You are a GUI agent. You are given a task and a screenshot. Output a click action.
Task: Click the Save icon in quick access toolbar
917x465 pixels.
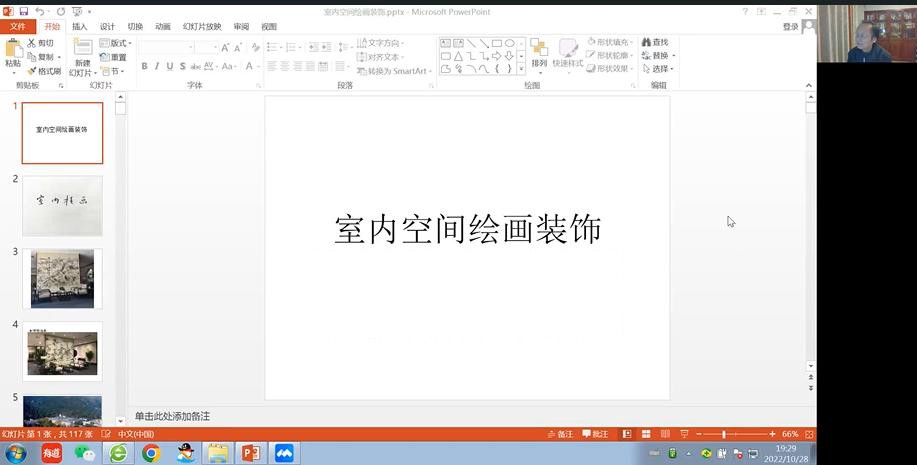click(24, 11)
